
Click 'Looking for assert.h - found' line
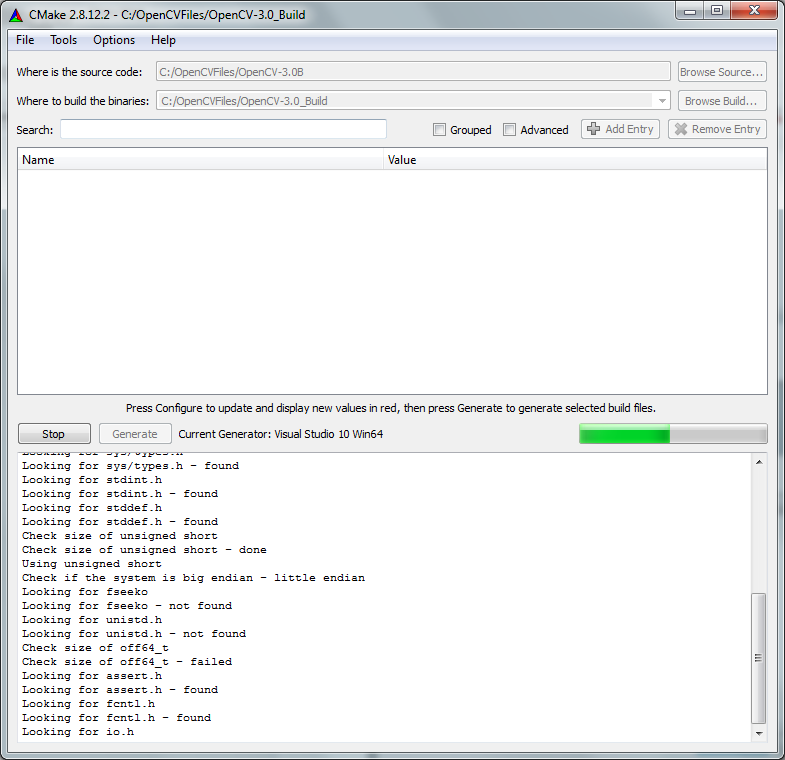(120, 690)
